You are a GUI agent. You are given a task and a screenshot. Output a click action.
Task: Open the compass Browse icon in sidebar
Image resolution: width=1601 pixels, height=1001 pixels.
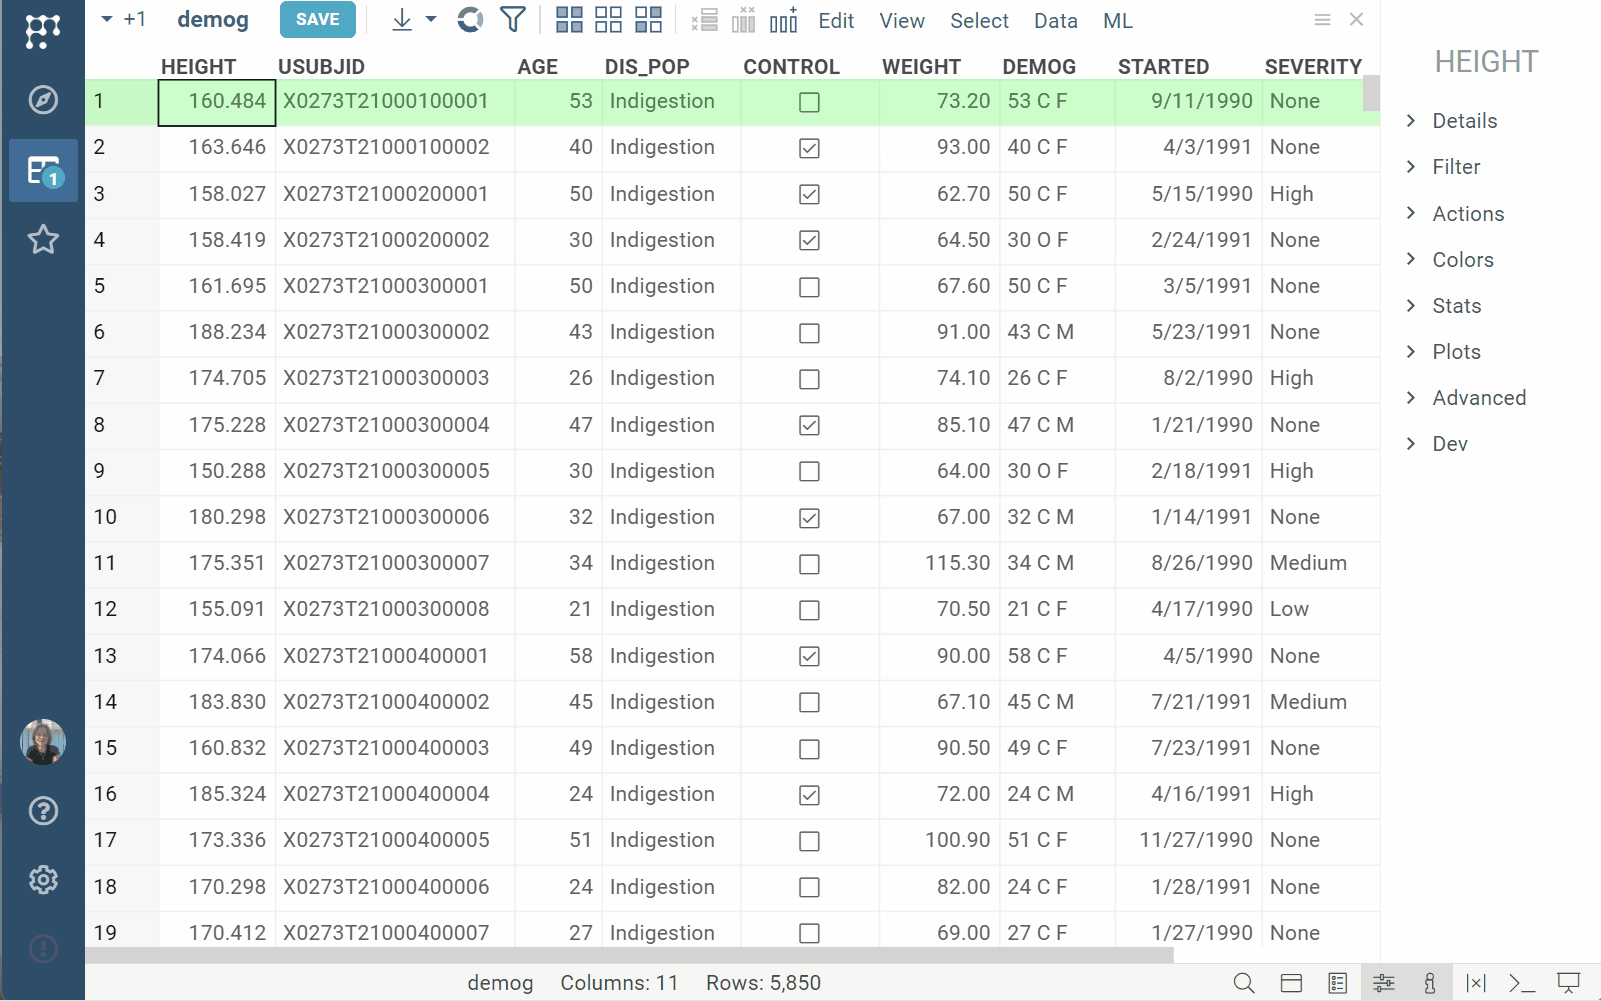coord(43,100)
